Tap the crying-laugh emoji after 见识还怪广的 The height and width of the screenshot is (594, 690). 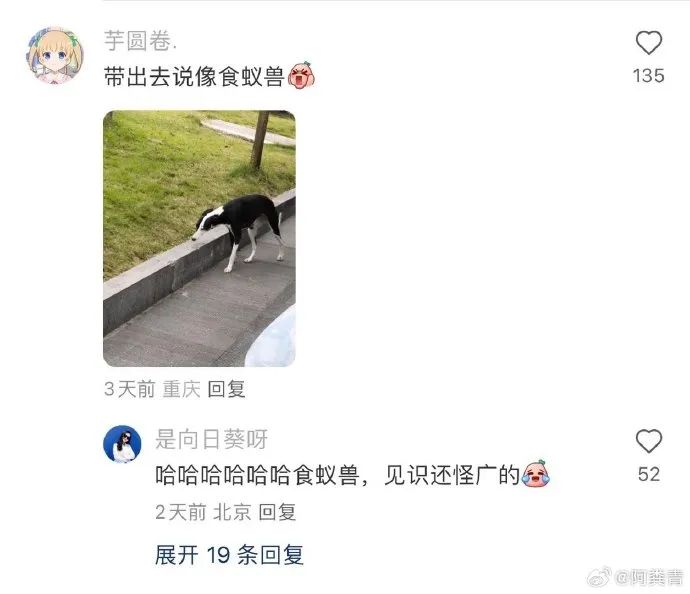tap(535, 473)
